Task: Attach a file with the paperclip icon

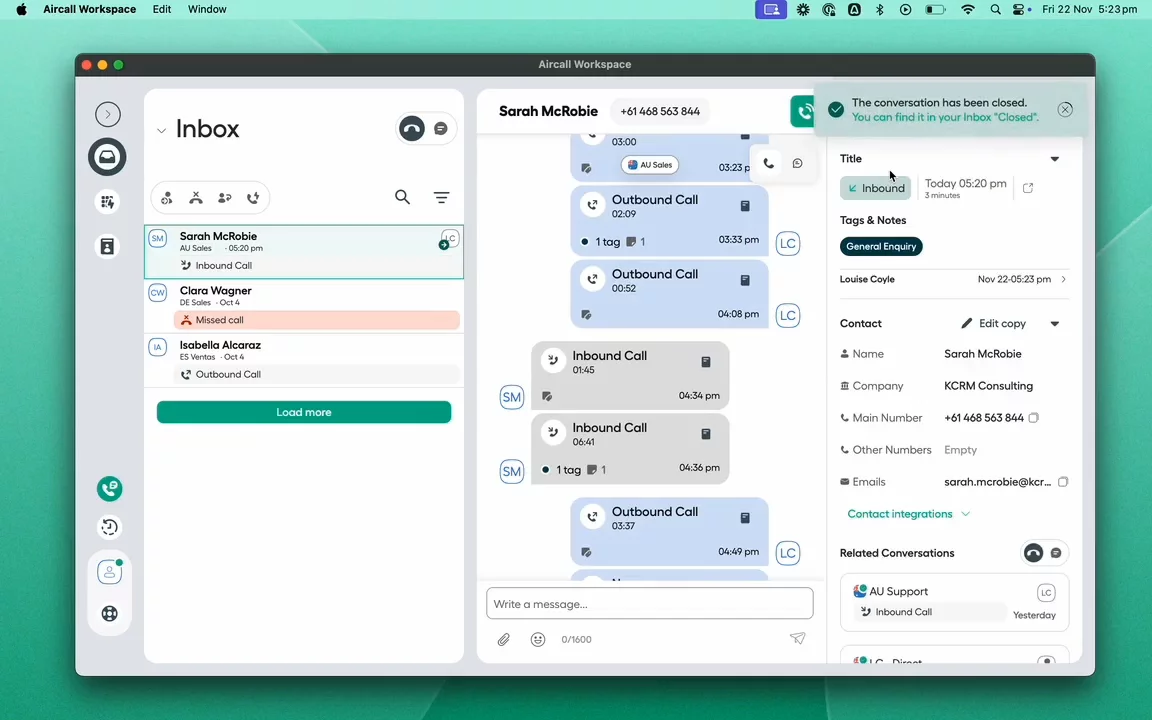Action: pyautogui.click(x=504, y=639)
